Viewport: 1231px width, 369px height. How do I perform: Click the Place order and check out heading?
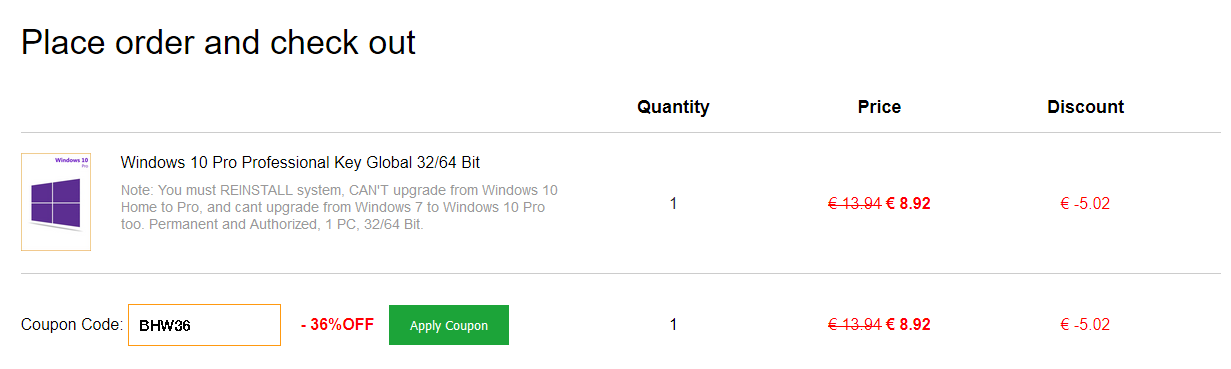coord(218,43)
